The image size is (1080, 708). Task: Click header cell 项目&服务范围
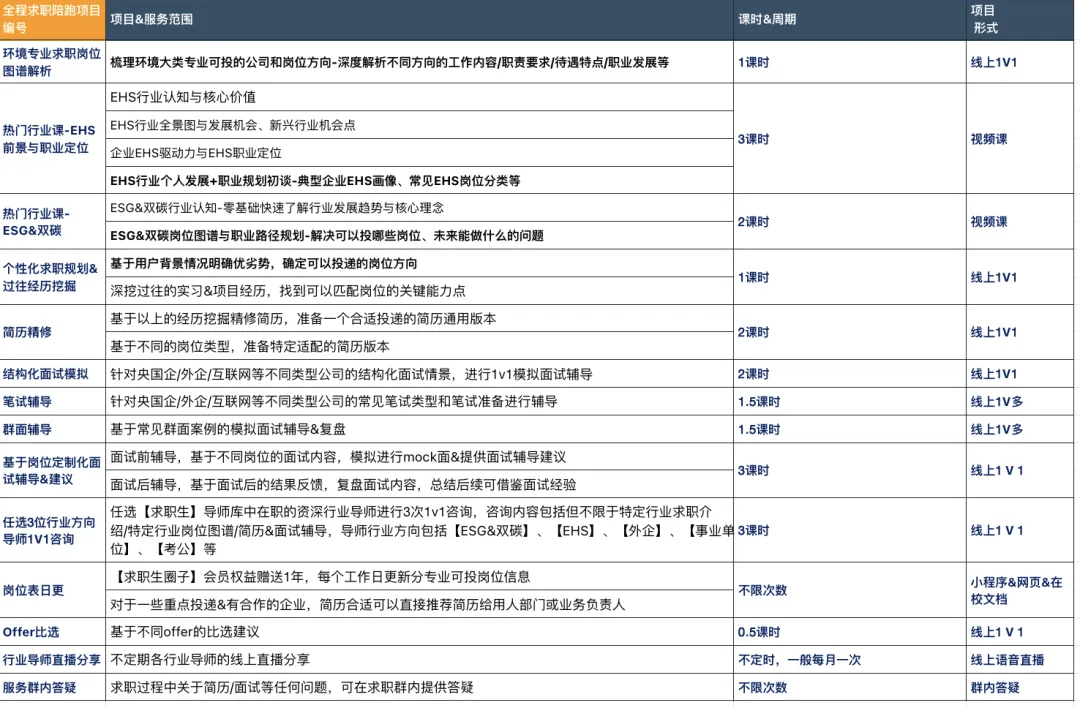(x=419, y=19)
